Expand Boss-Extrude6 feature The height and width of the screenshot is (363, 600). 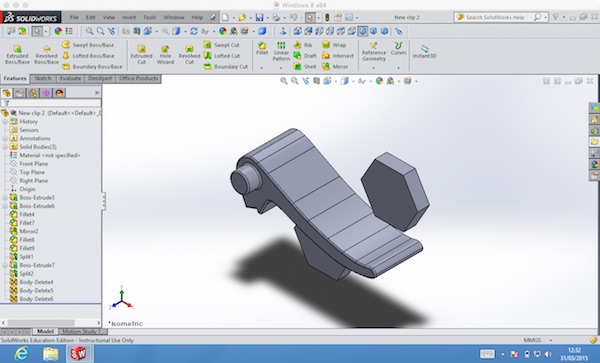[x=5, y=206]
